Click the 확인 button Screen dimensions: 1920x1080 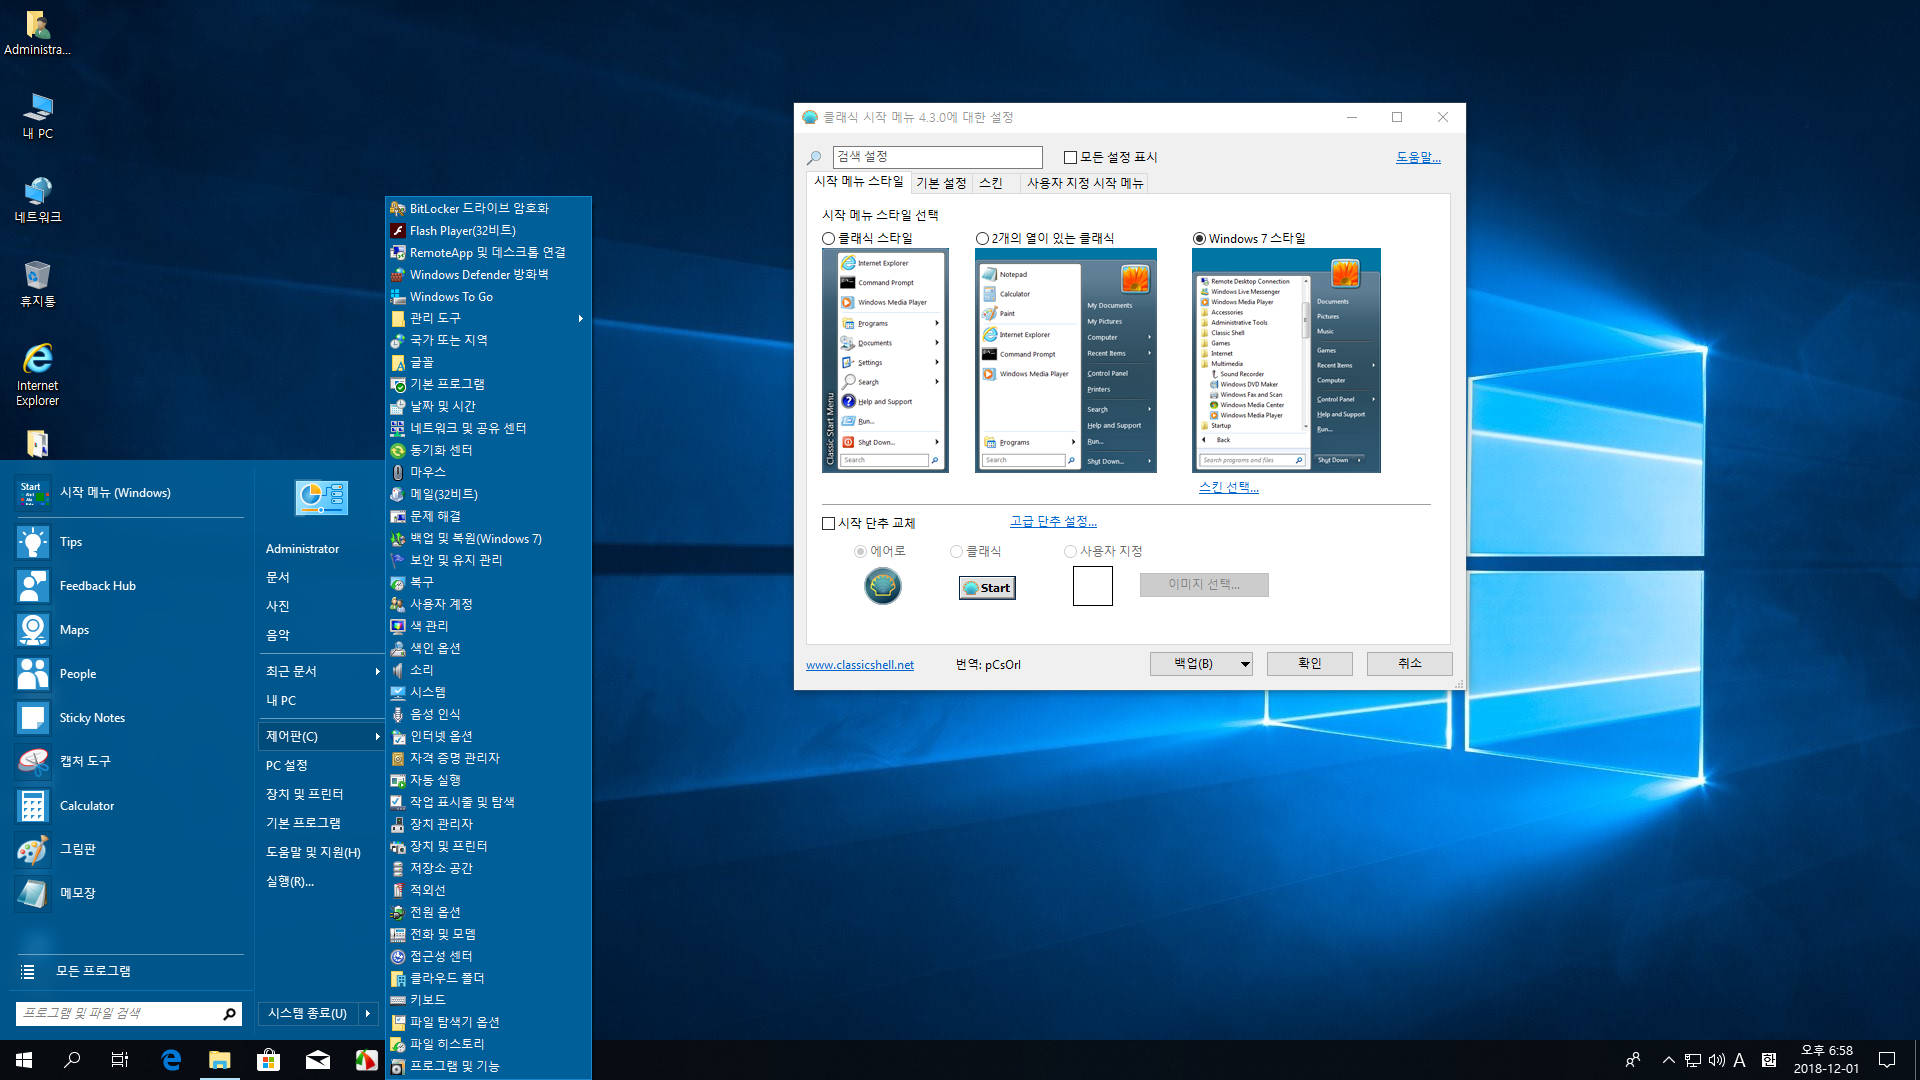click(x=1309, y=664)
